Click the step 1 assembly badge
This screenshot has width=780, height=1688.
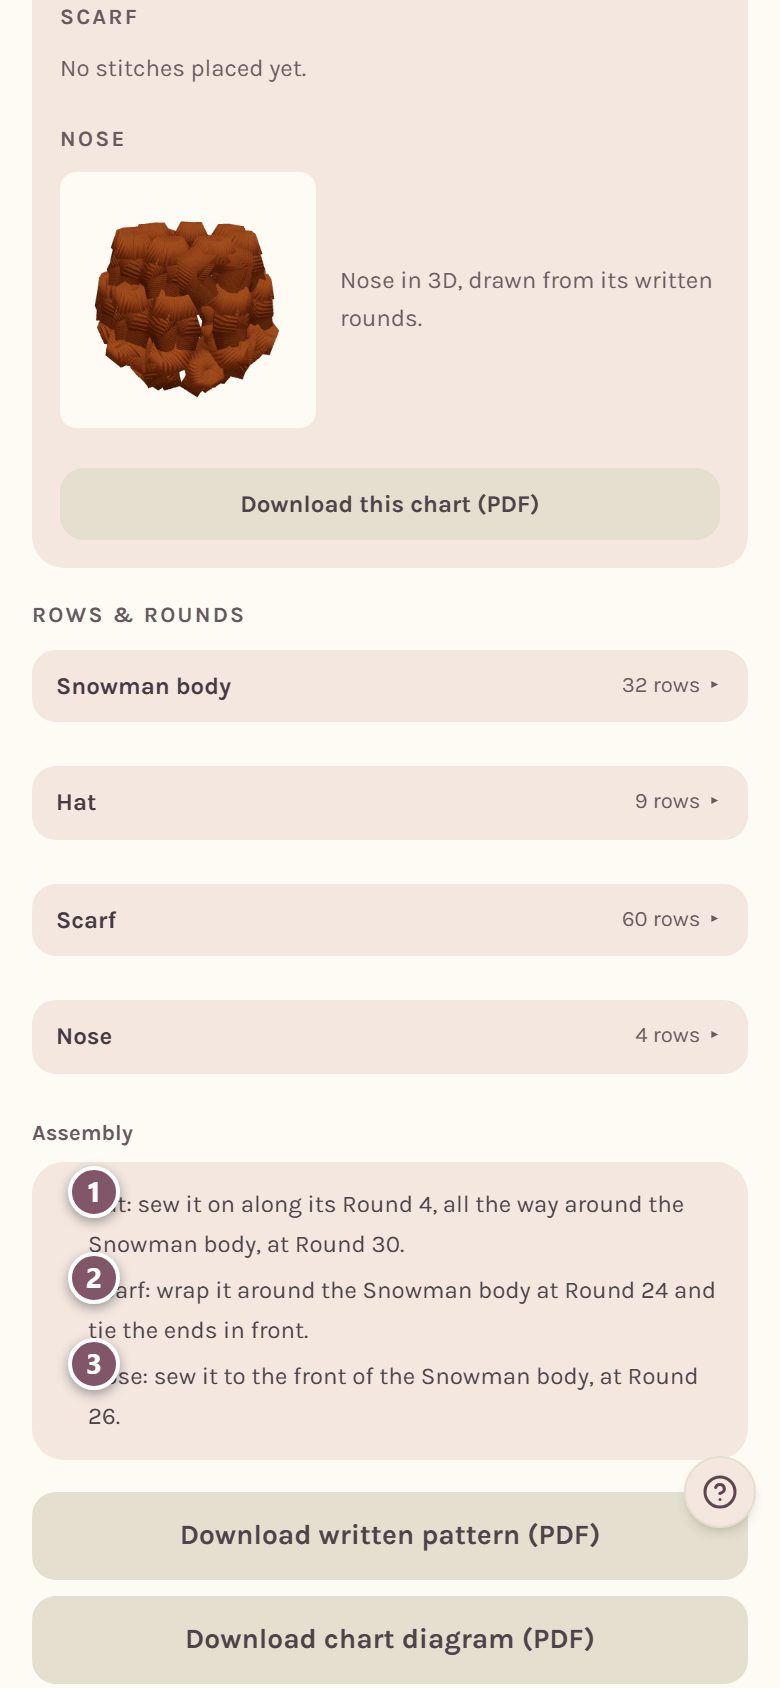94,1192
